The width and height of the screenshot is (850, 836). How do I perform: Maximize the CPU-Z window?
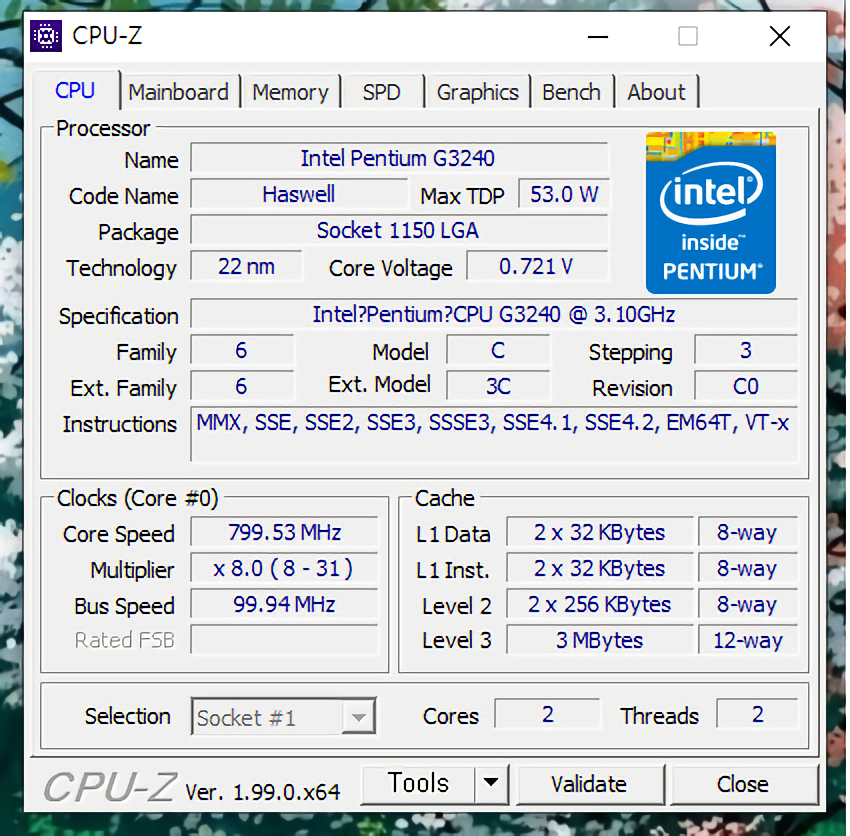click(687, 37)
